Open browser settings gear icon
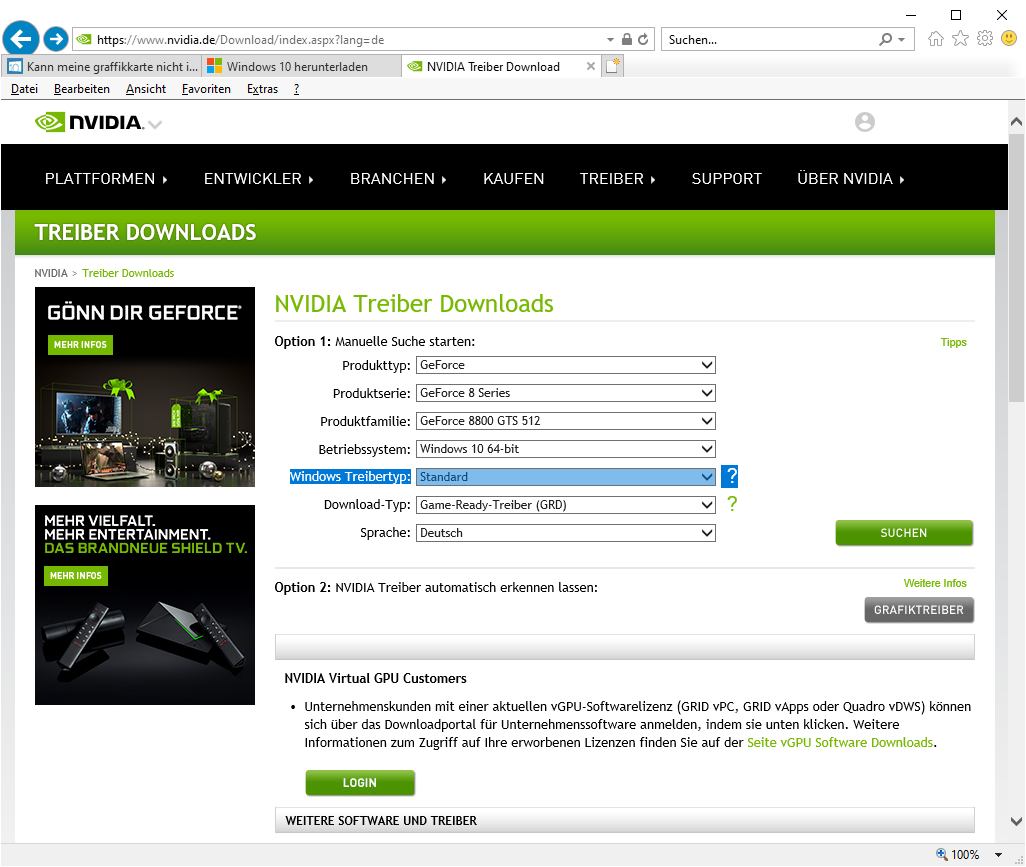Image resolution: width=1026 pixels, height=867 pixels. click(x=985, y=39)
